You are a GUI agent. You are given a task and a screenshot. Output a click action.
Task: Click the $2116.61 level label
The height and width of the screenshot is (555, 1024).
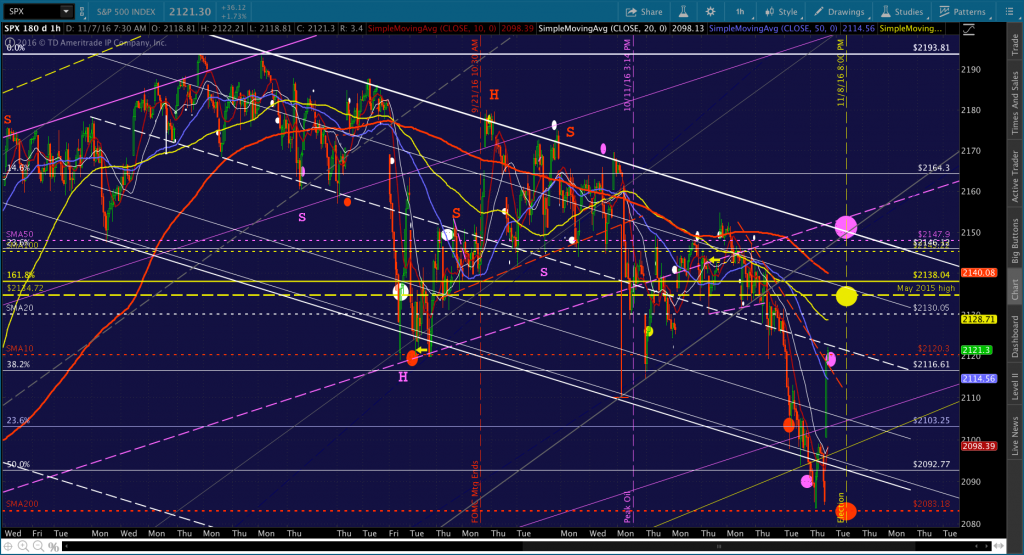tap(931, 364)
